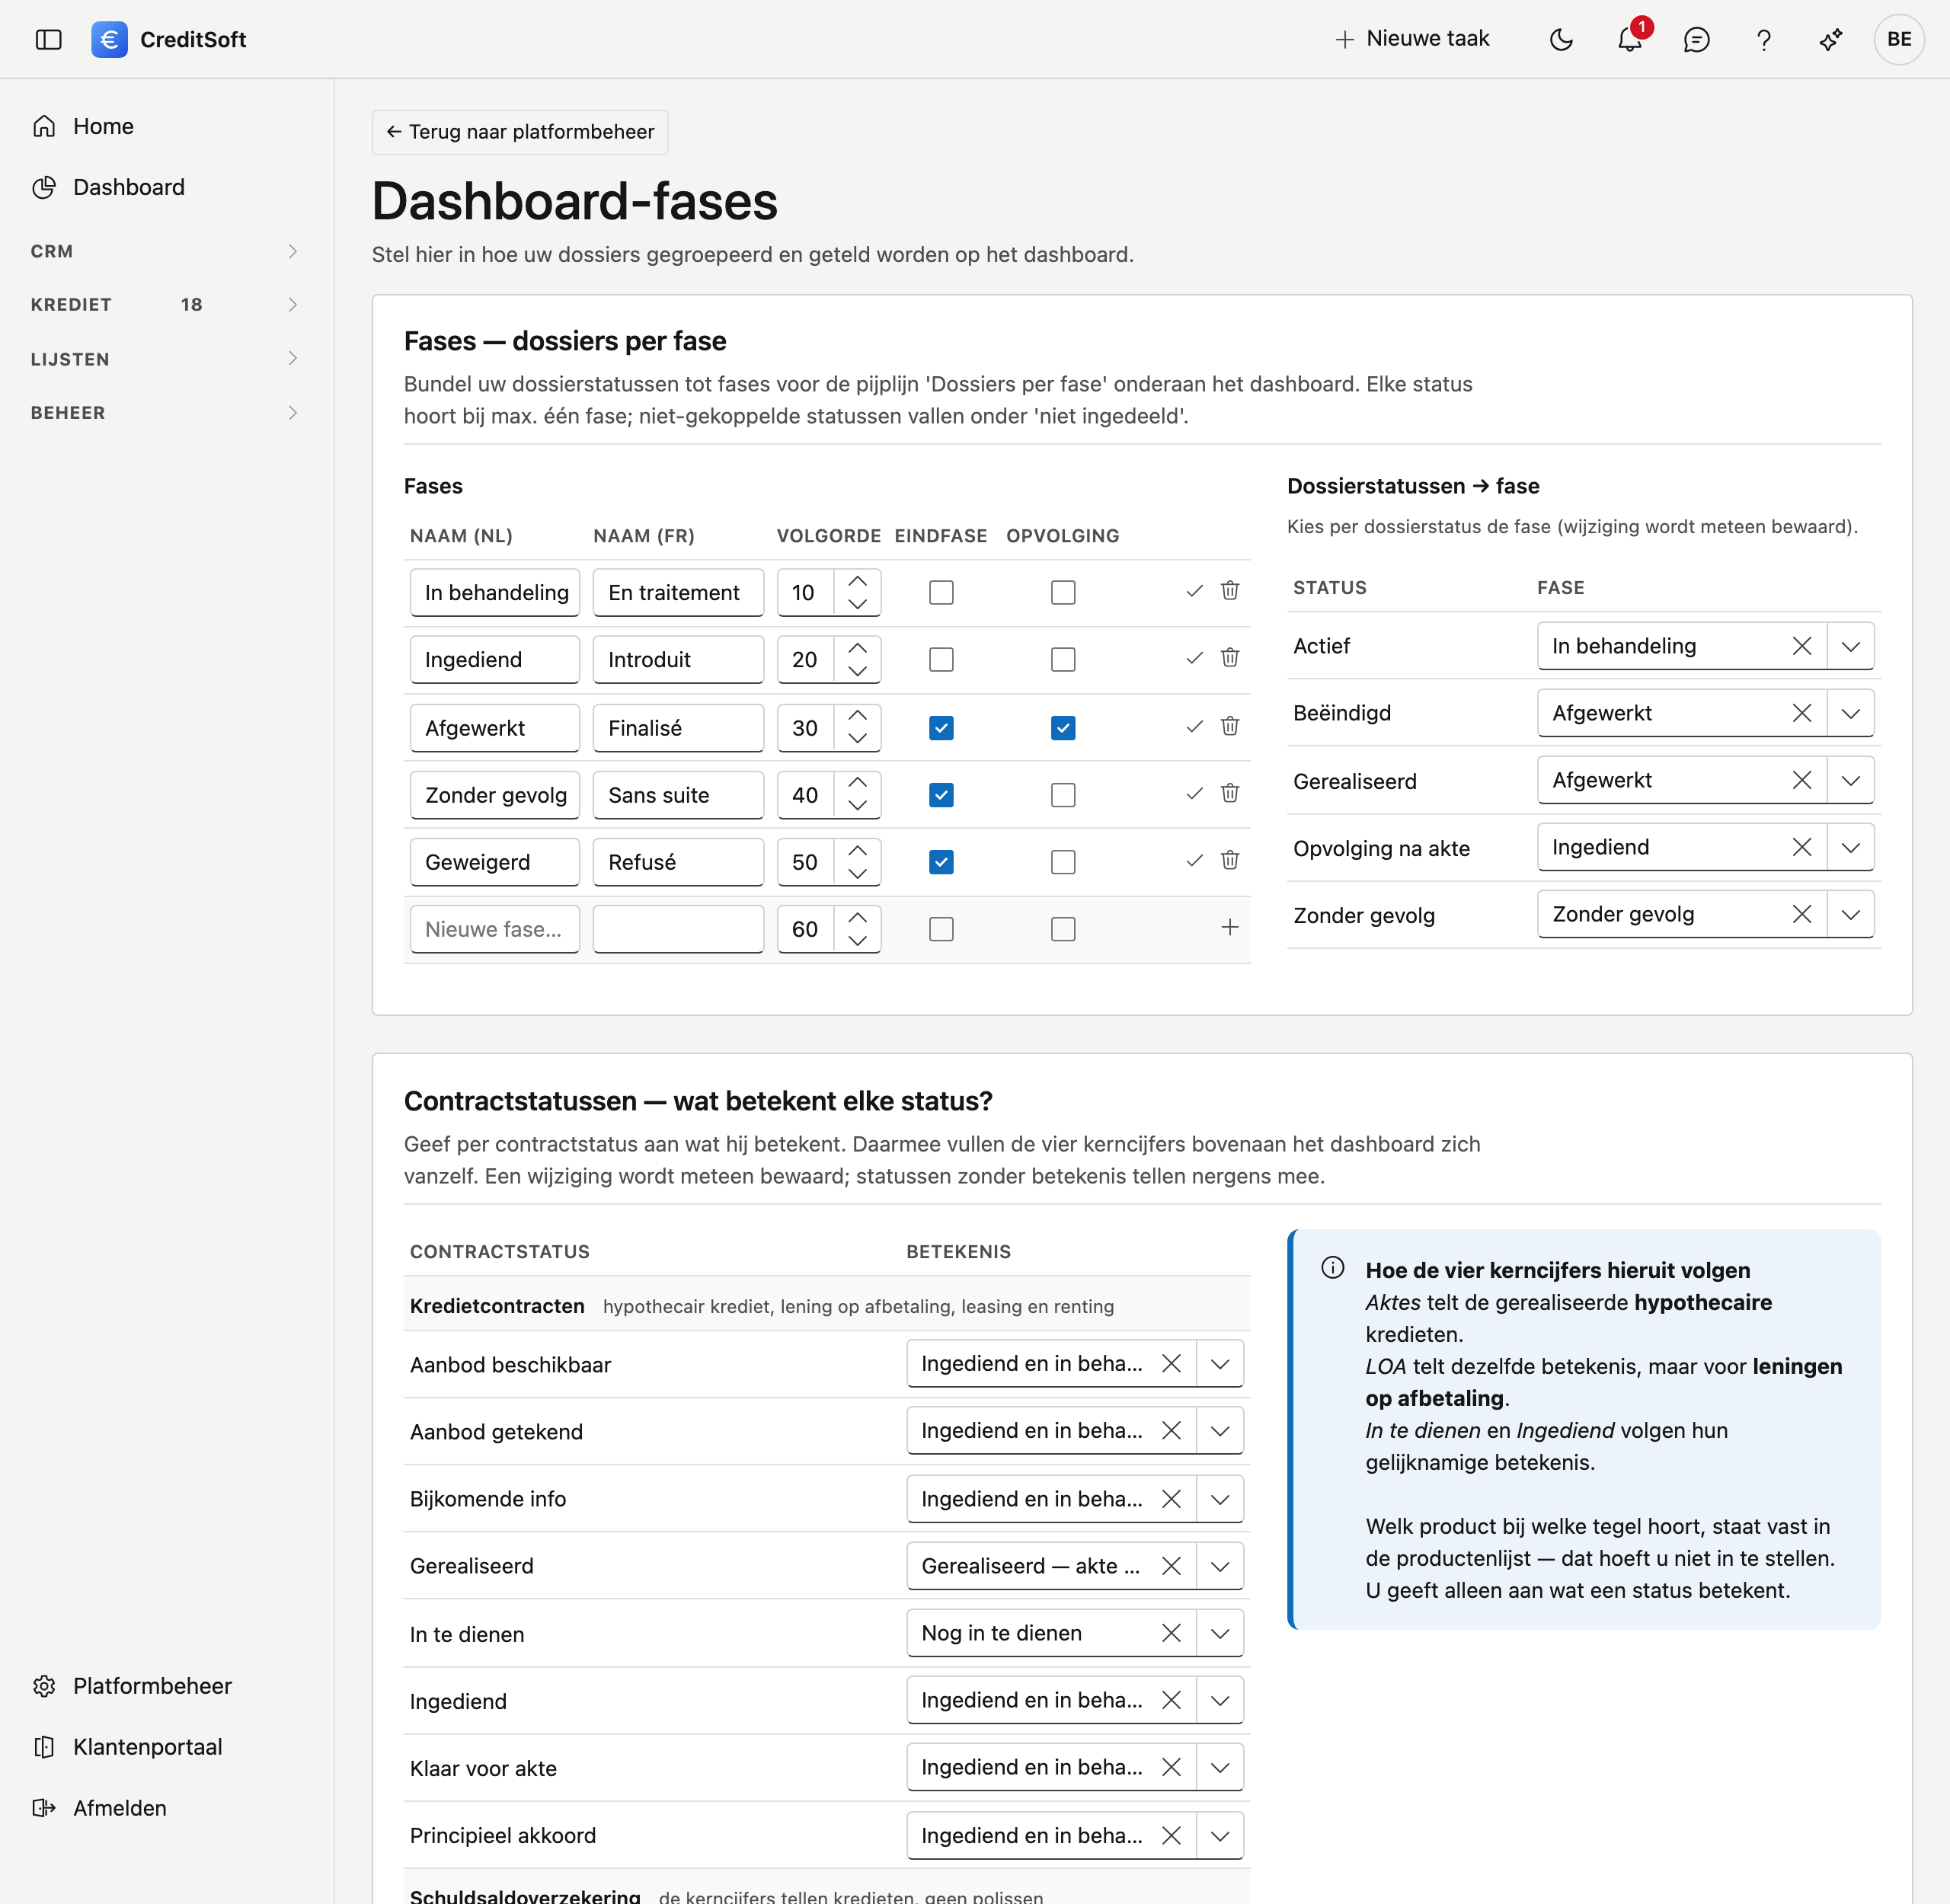Save the In behandeling phase checkmark
This screenshot has width=1950, height=1904.
[x=1194, y=591]
